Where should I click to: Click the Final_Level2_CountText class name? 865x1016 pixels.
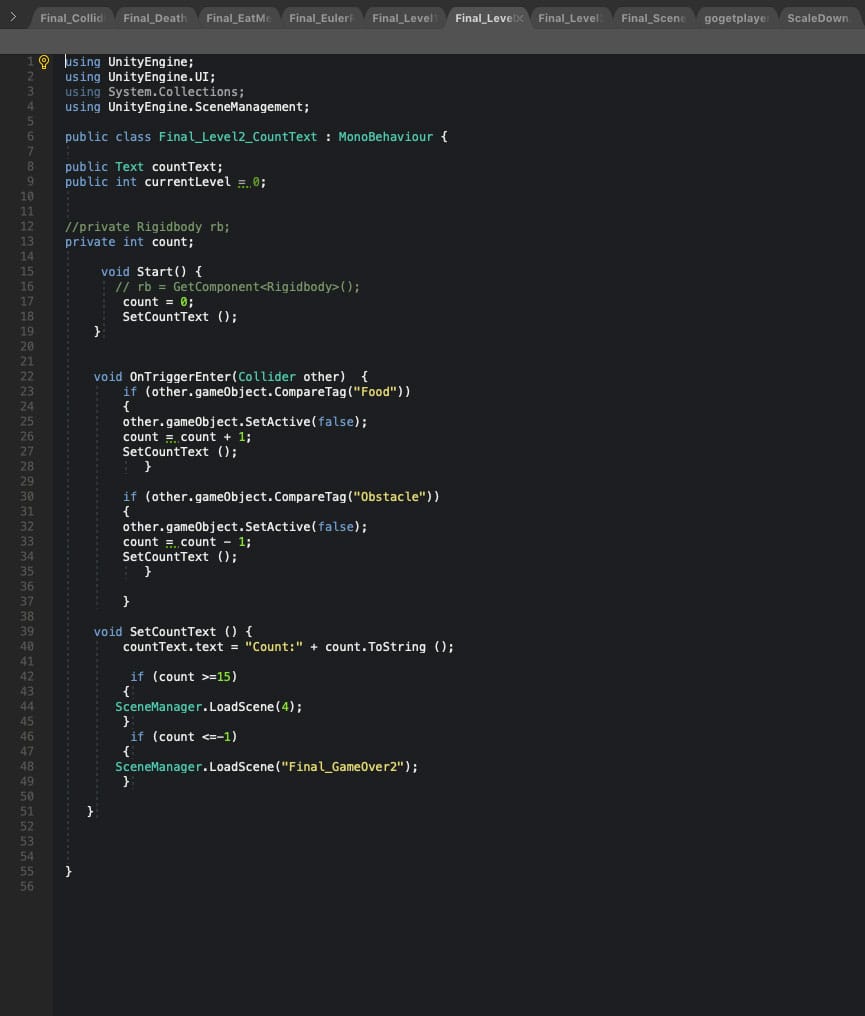pos(237,137)
